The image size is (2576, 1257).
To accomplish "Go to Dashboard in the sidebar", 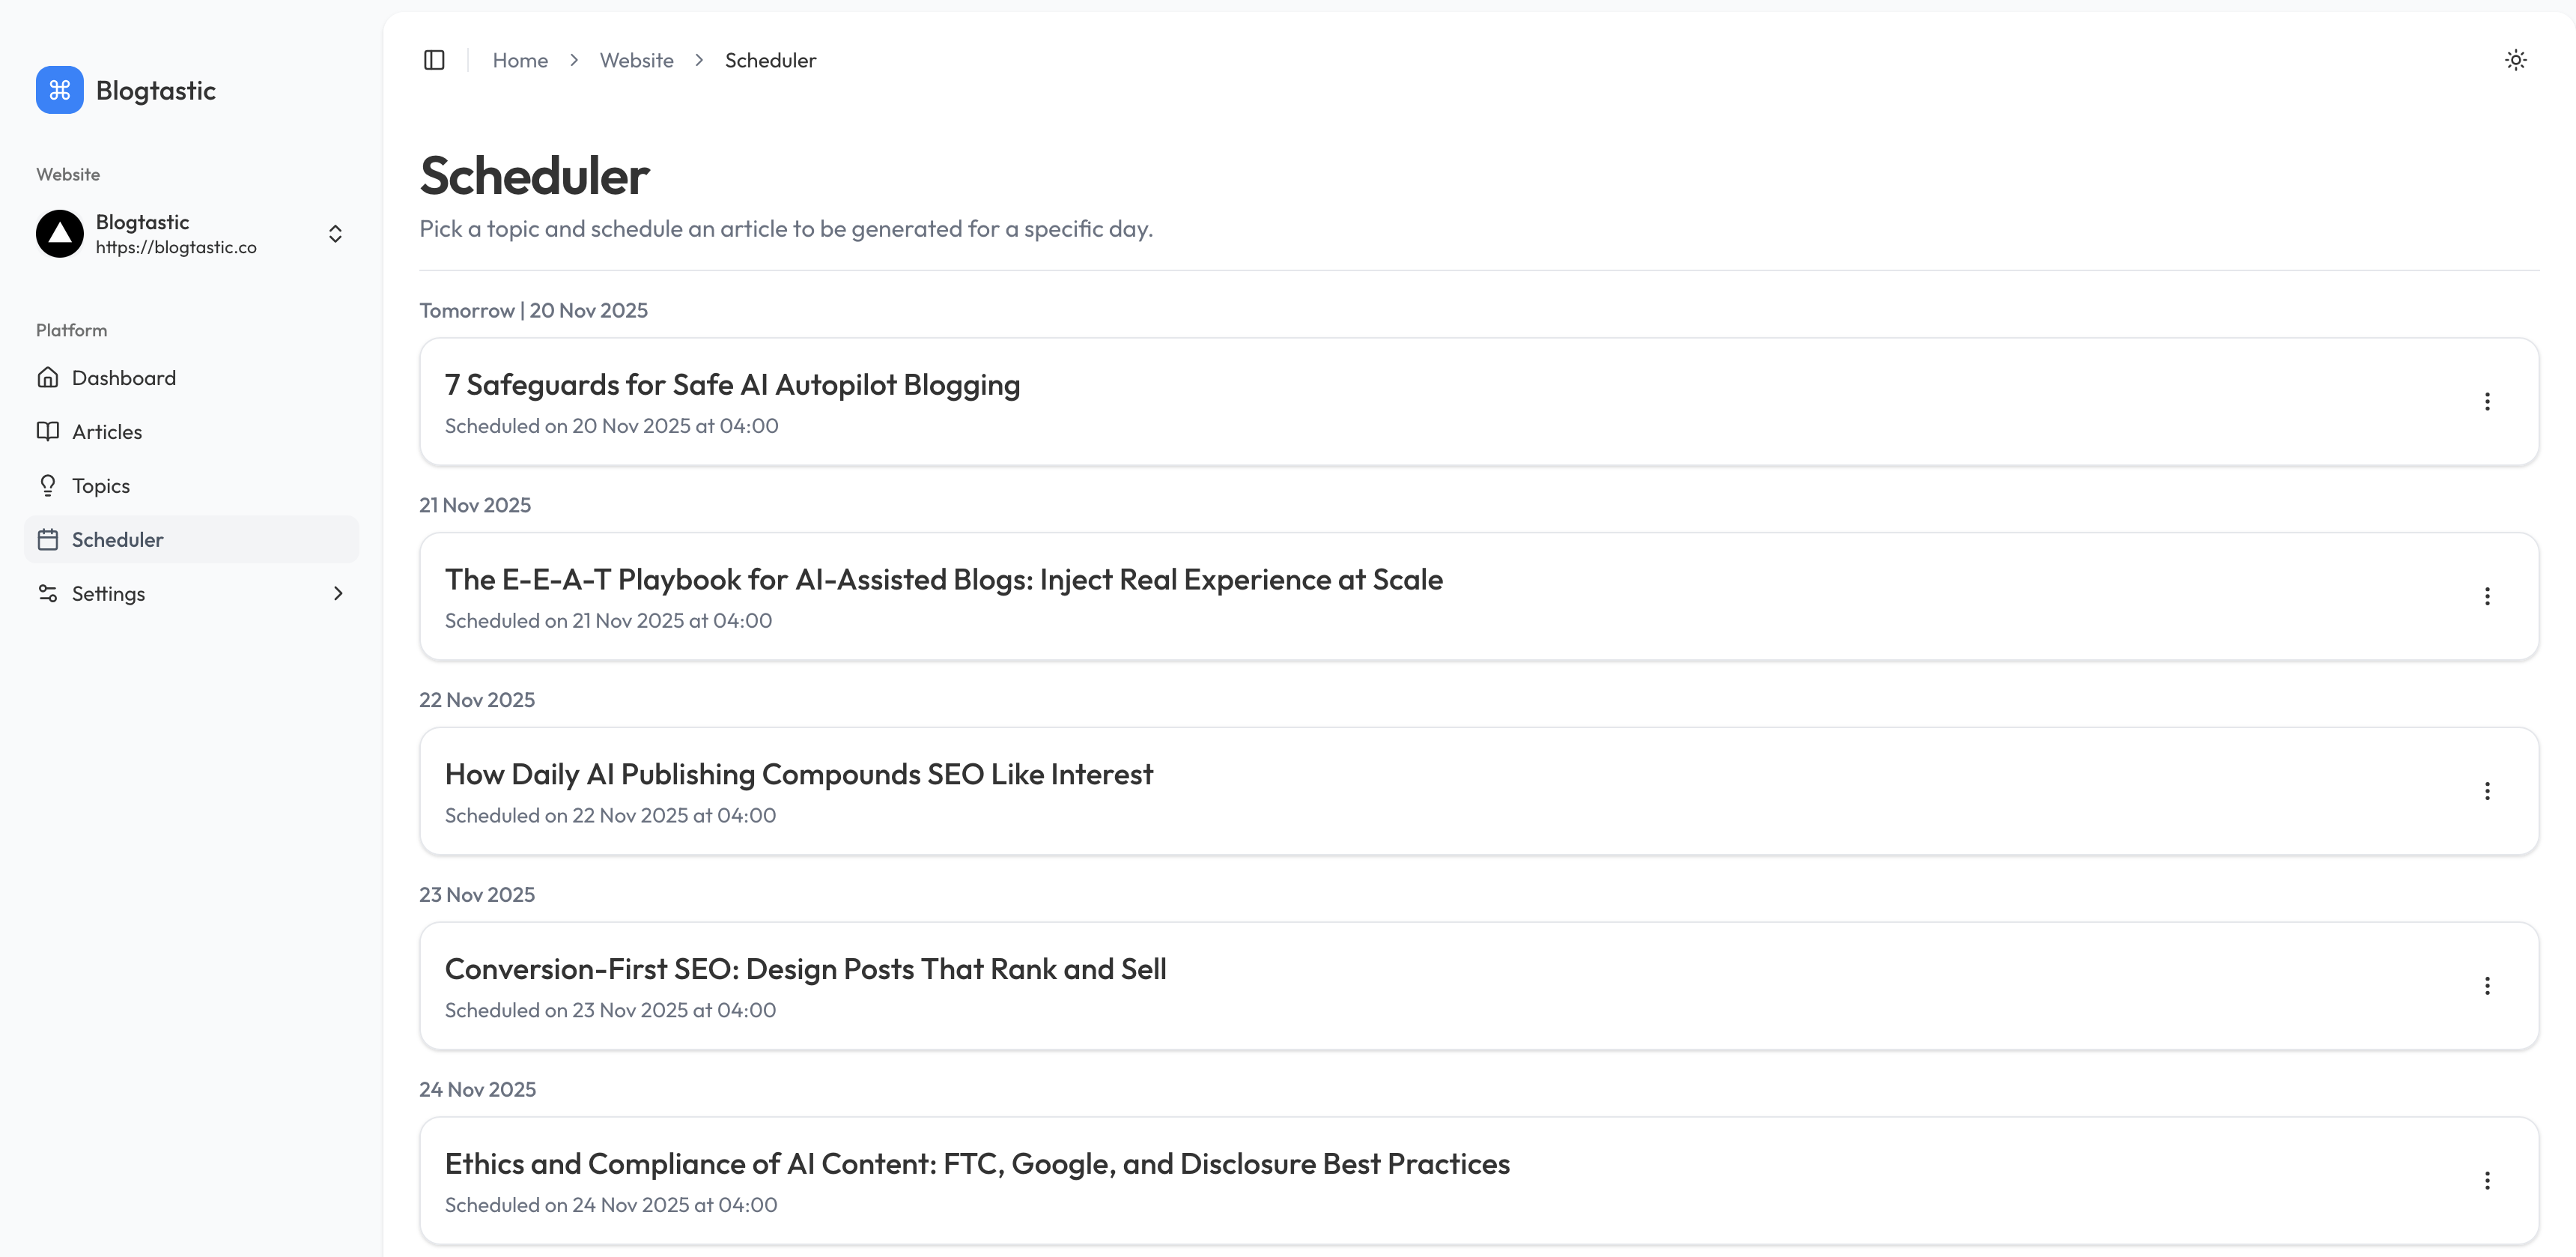I will (124, 378).
